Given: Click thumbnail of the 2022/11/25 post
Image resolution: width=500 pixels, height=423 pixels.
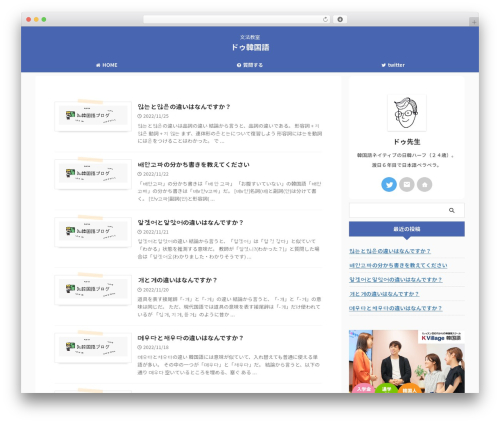Looking at the screenshot, I should tap(93, 116).
